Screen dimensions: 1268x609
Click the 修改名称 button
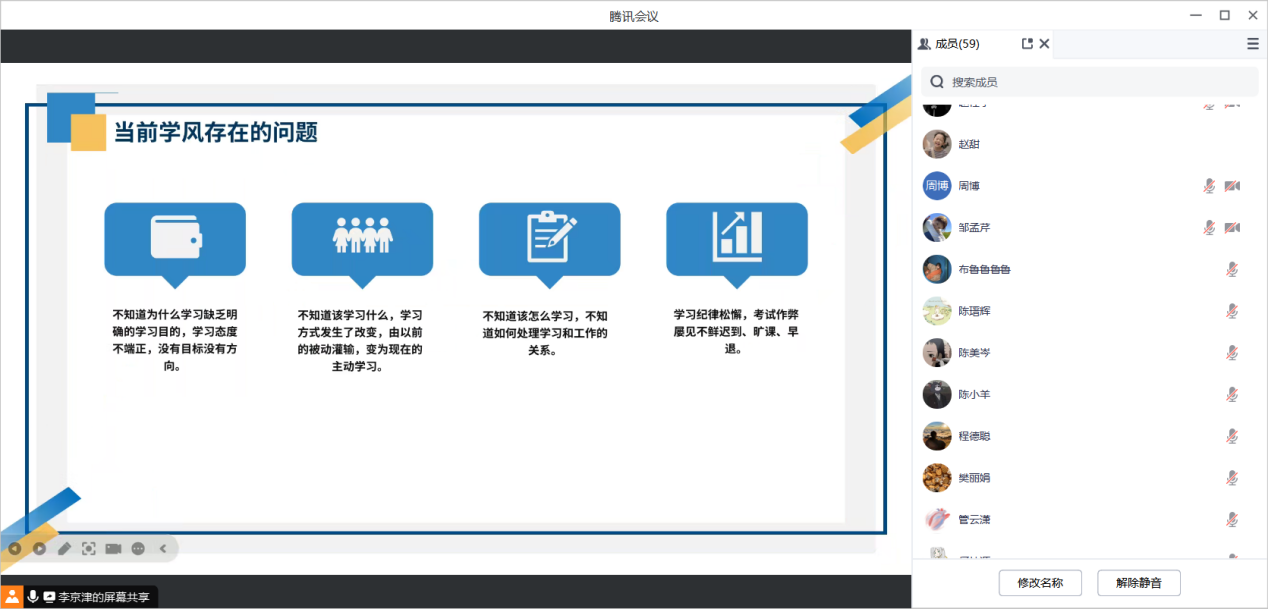click(1040, 583)
